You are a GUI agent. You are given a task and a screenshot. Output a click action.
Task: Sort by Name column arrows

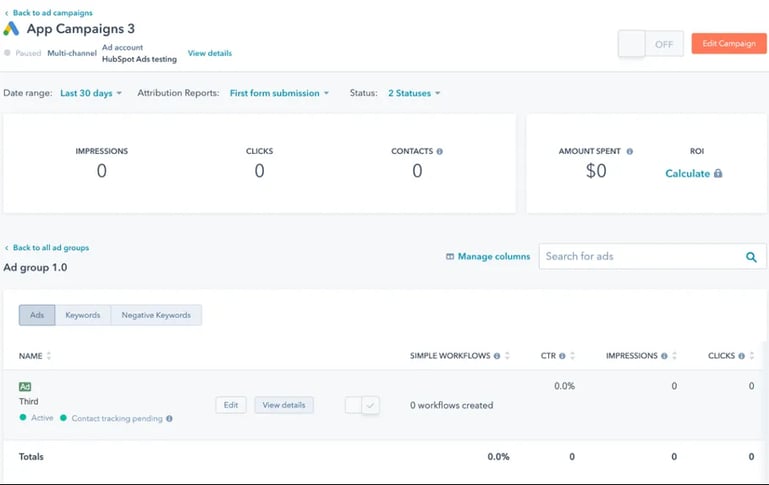(49, 356)
